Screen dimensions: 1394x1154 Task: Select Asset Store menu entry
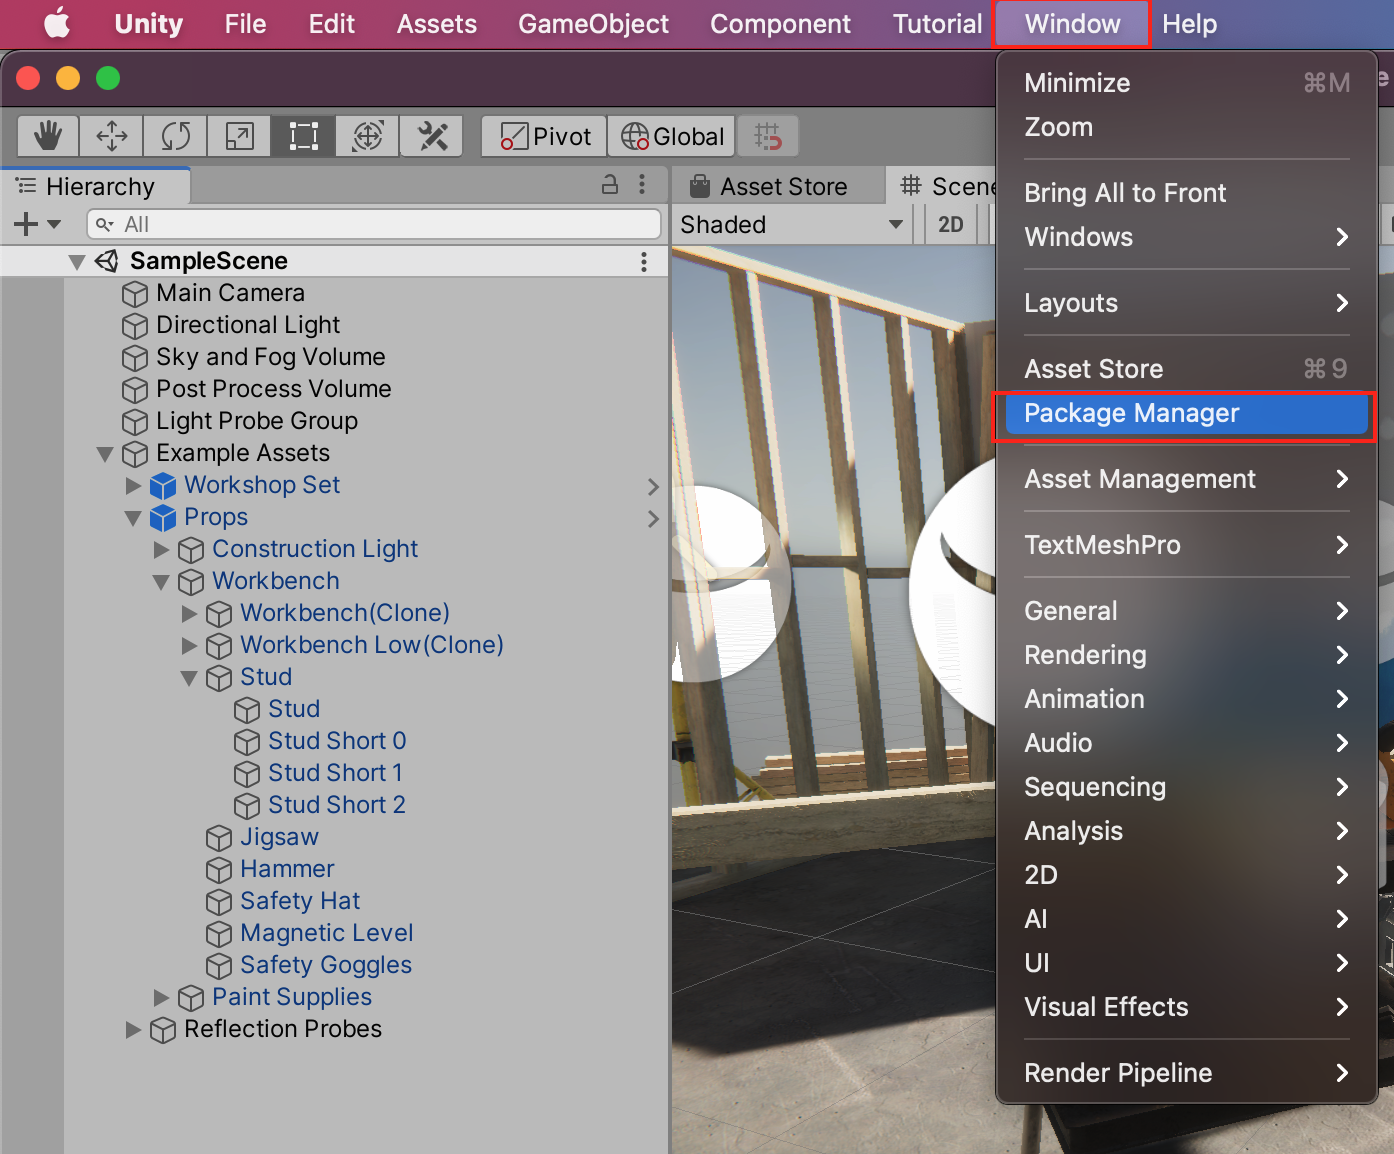(x=1186, y=369)
